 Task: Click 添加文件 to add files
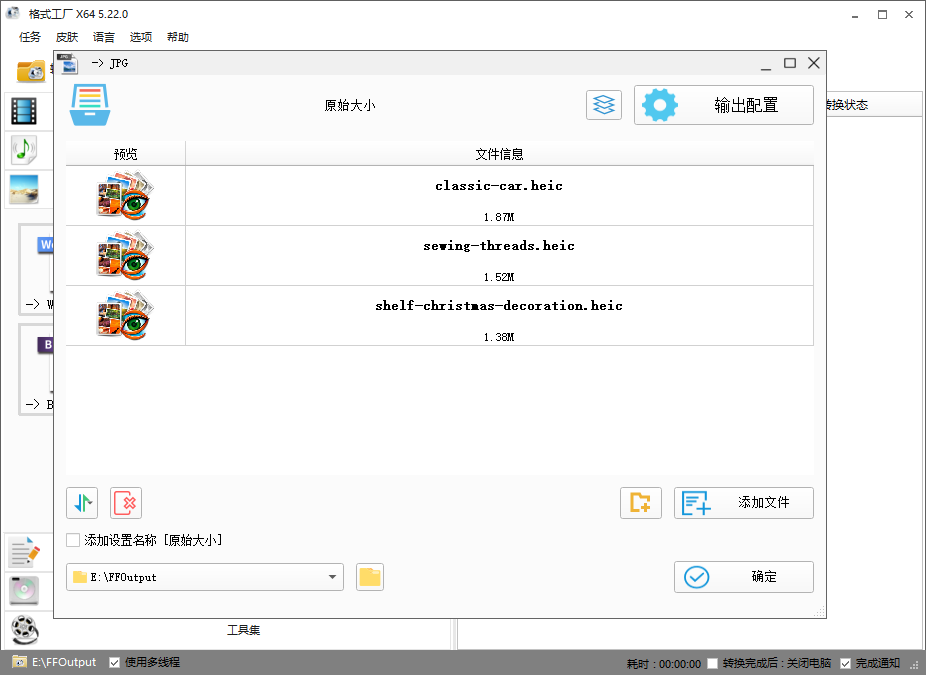pyautogui.click(x=744, y=503)
